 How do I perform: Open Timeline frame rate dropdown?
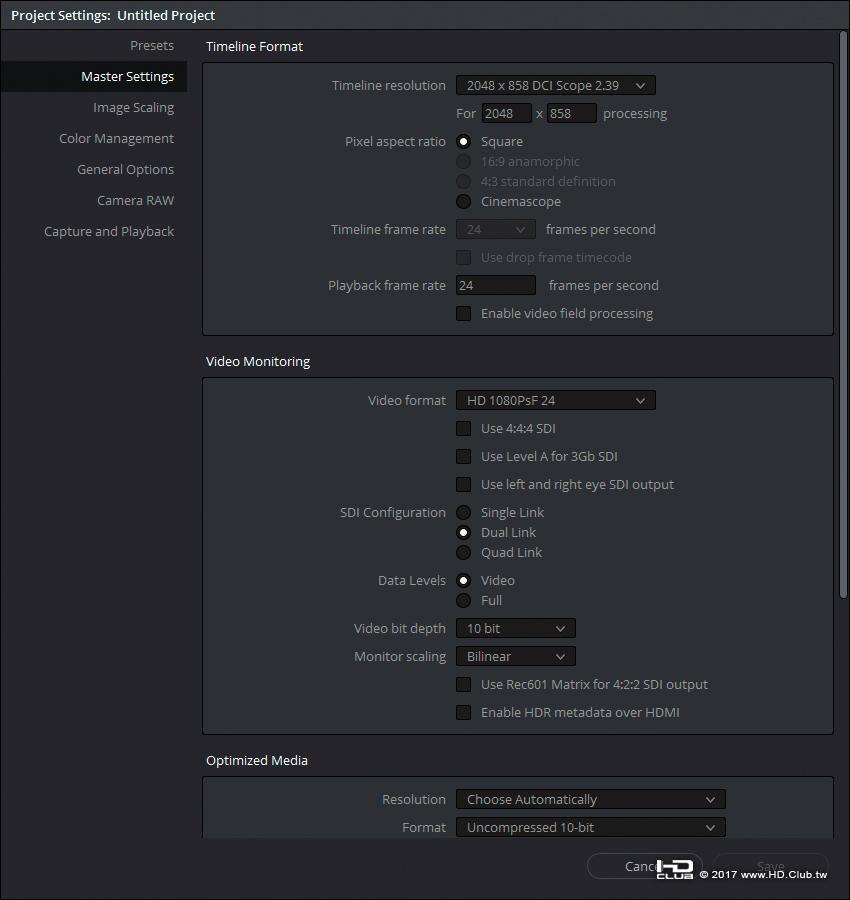coord(496,230)
